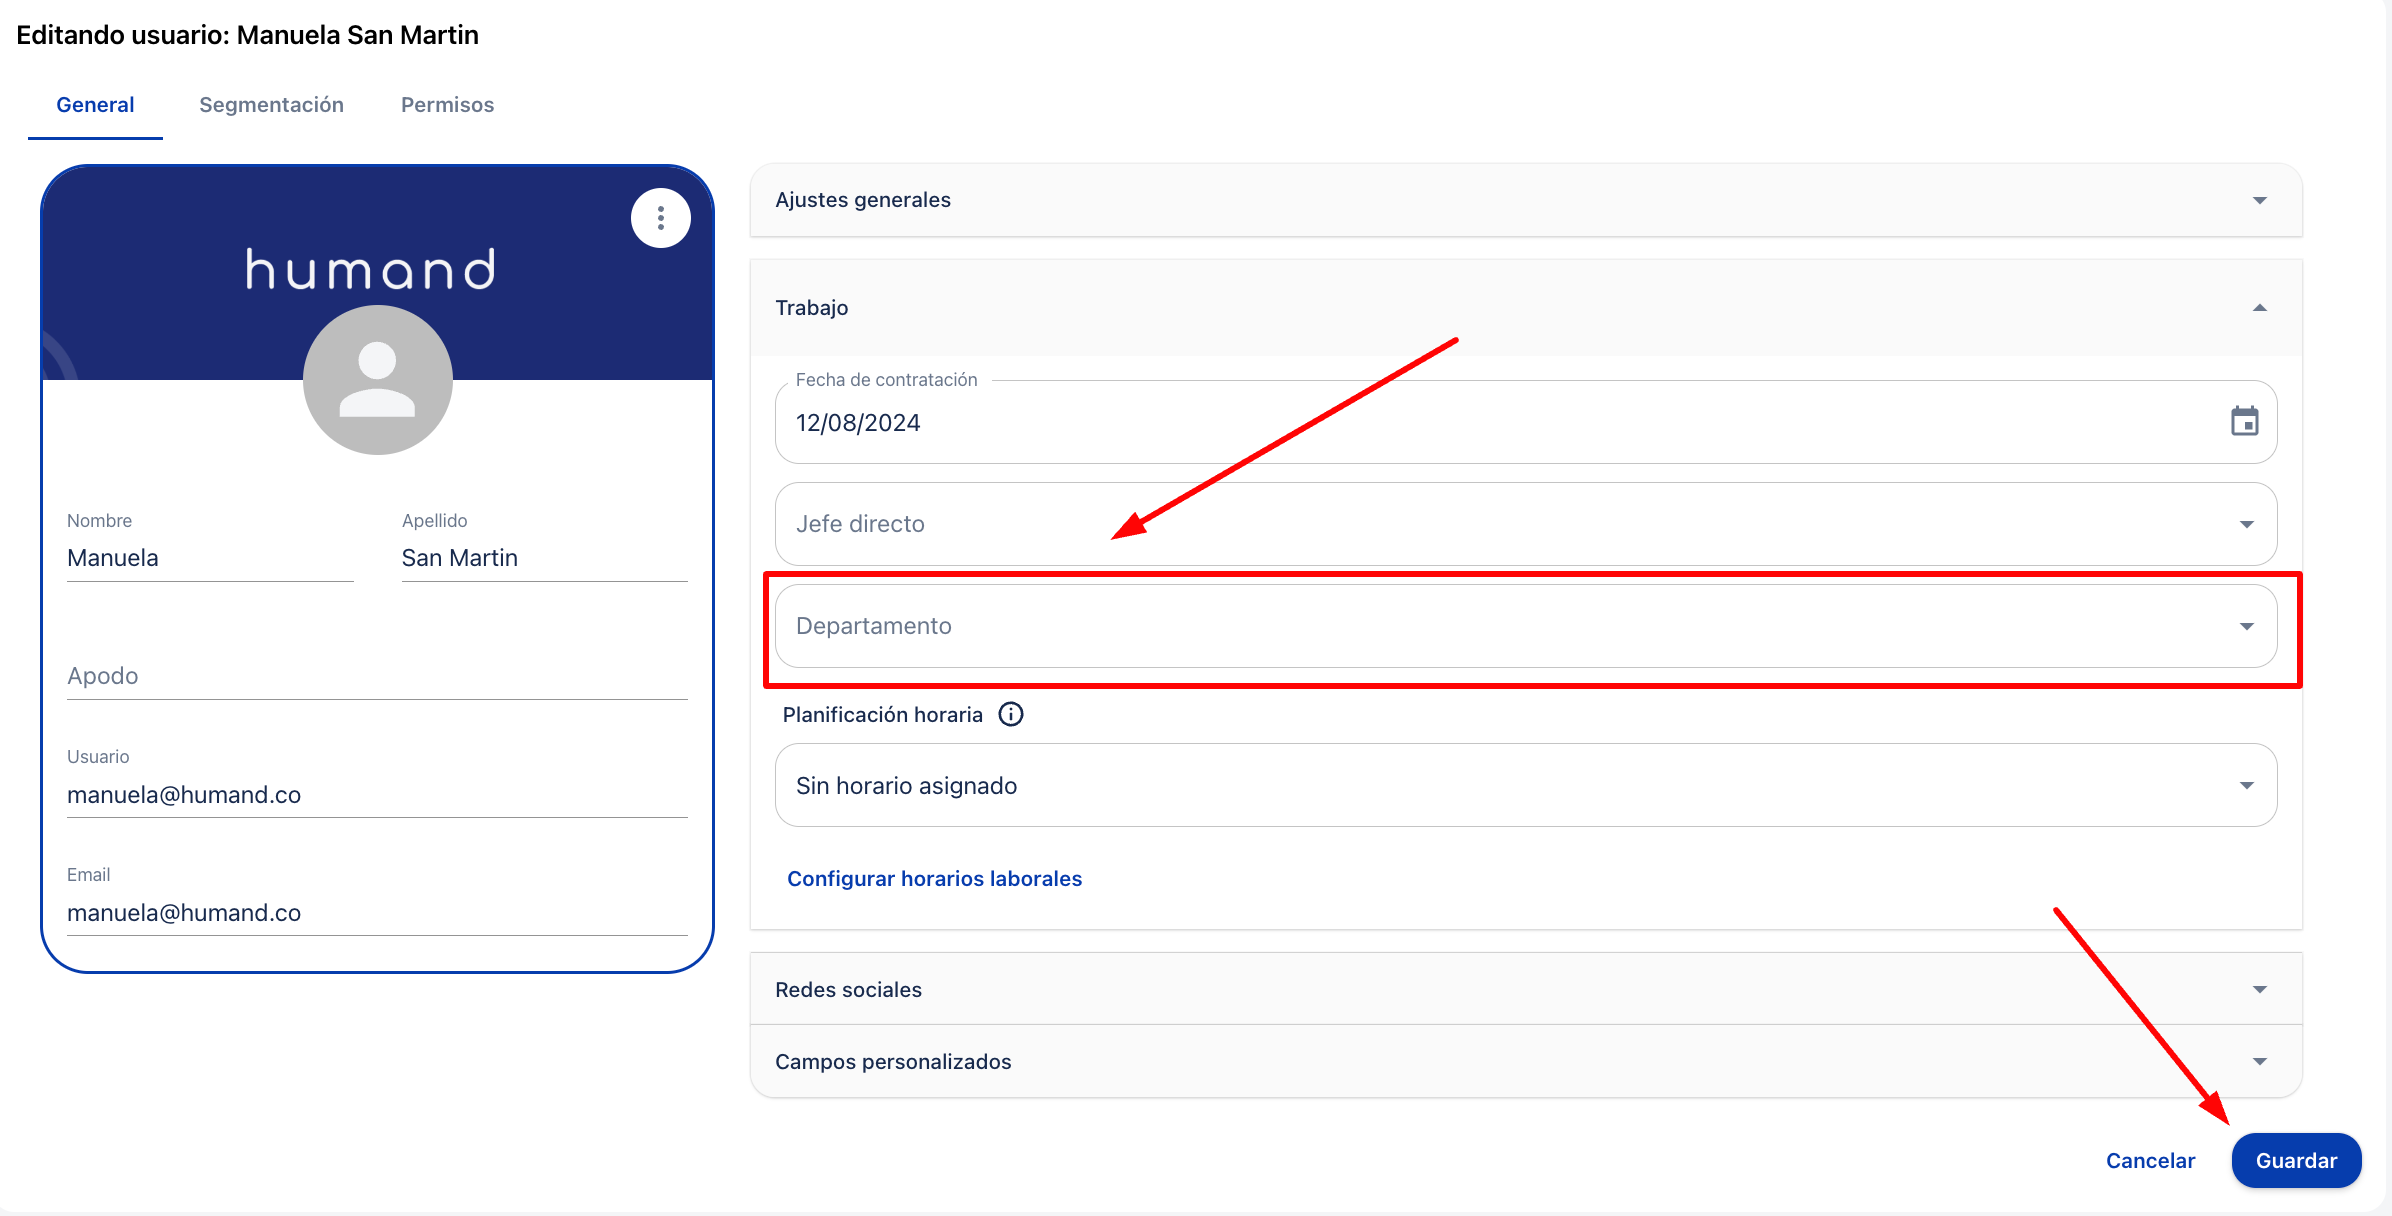Open the Departamento dropdown
The width and height of the screenshot is (2392, 1216).
1525,626
